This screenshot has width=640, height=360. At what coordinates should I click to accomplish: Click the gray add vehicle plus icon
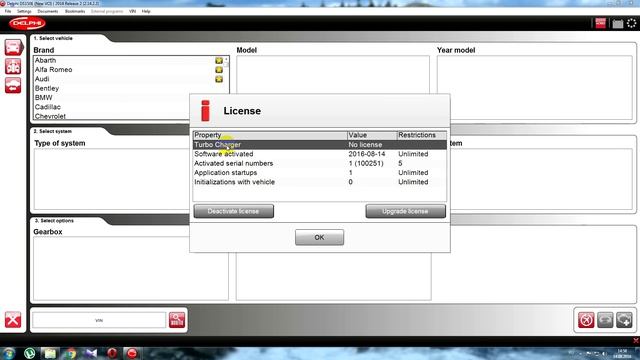(624, 320)
